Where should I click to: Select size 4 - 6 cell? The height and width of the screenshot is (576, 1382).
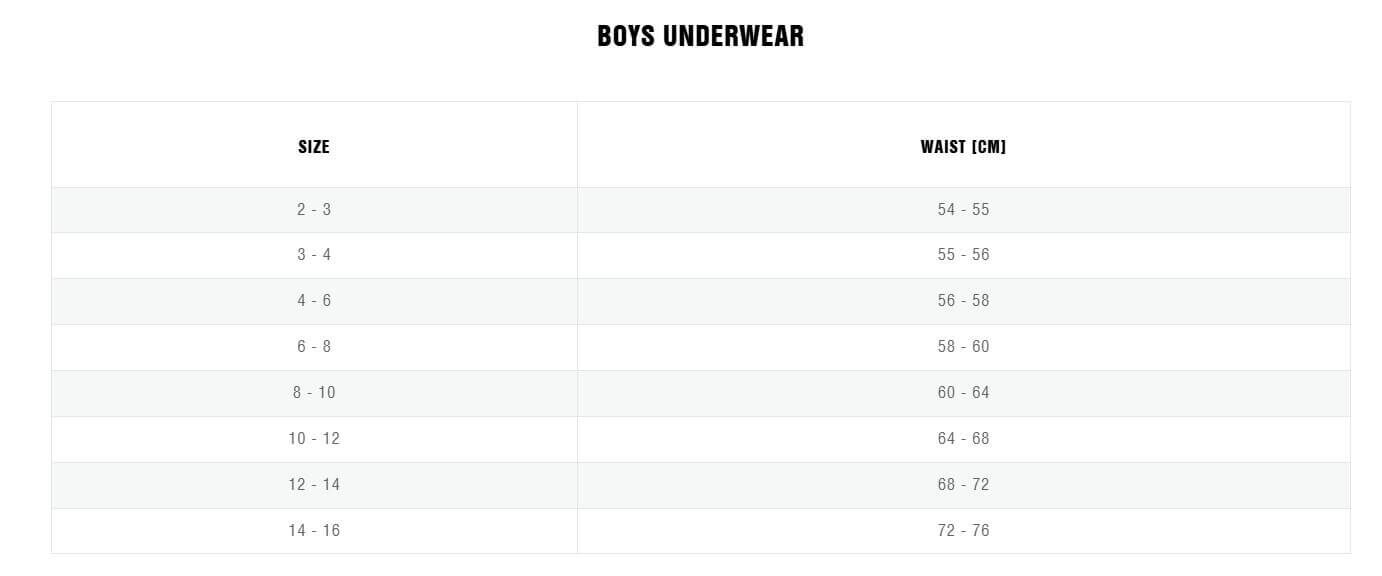[314, 301]
